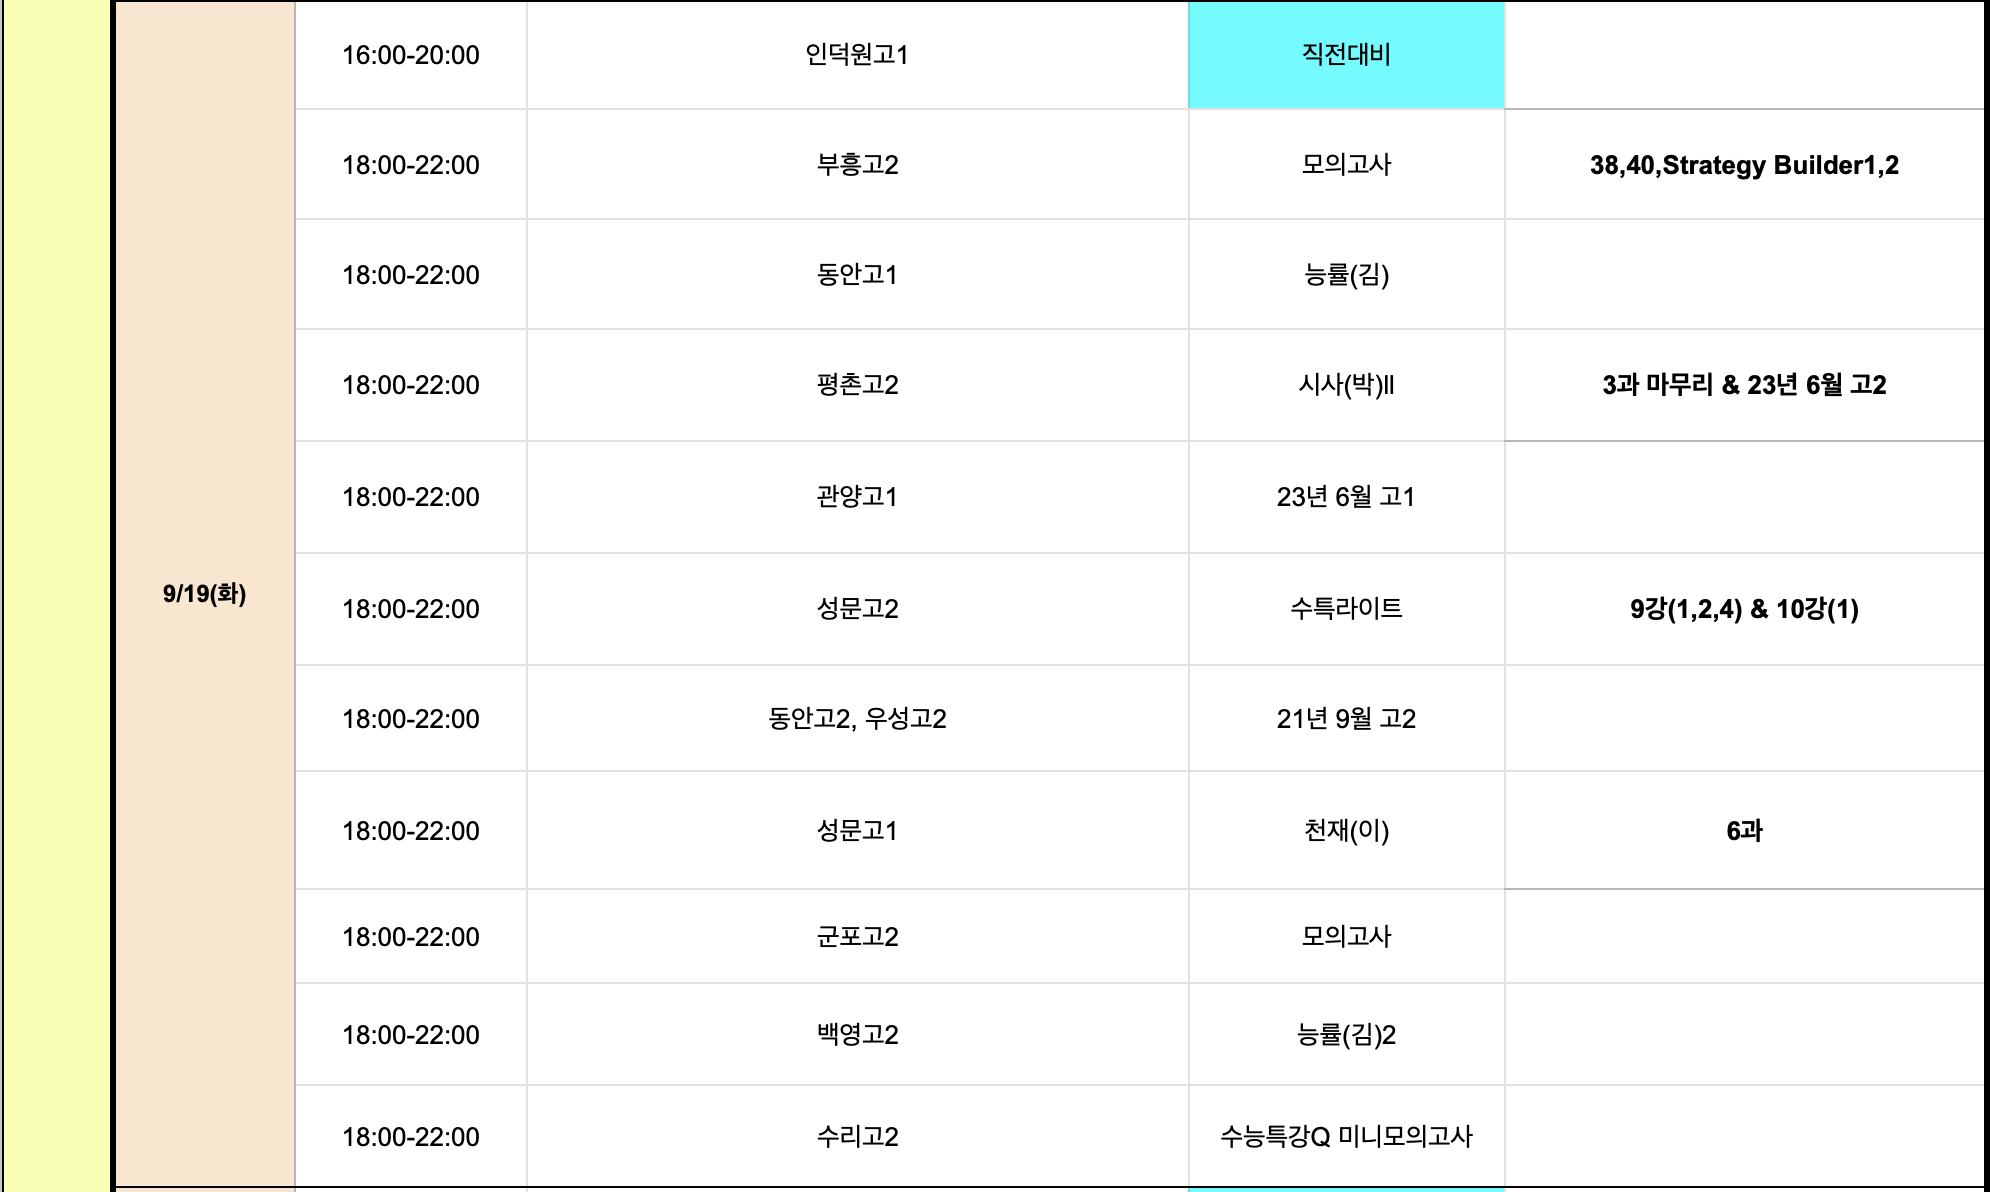Click the 38,40,Strategy Builder1,2 cell
This screenshot has height=1192, width=1990.
pyautogui.click(x=1744, y=165)
